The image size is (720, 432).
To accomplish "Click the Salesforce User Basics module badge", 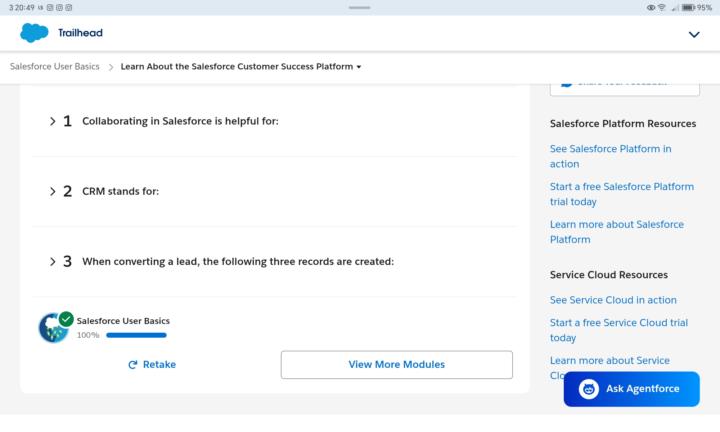I will click(x=52, y=328).
